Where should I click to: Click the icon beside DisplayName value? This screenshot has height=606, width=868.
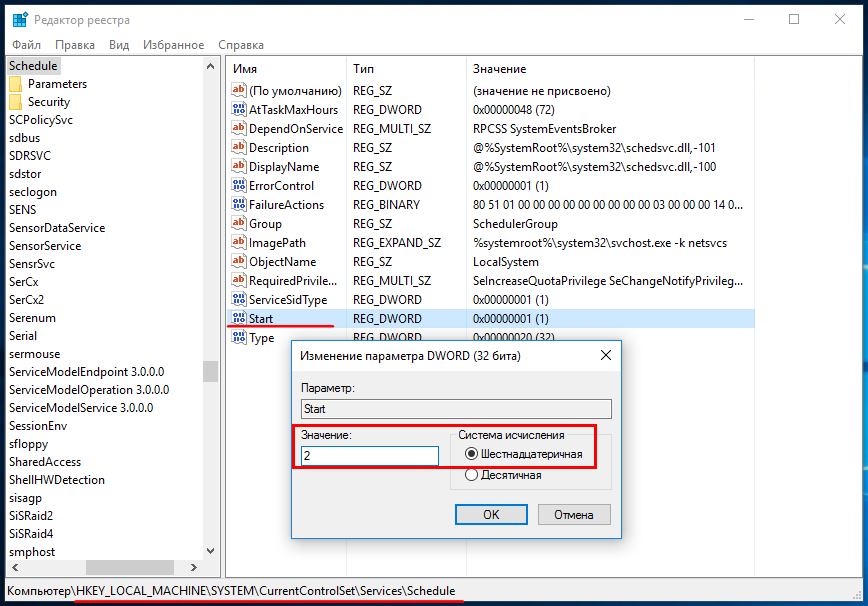tap(239, 166)
